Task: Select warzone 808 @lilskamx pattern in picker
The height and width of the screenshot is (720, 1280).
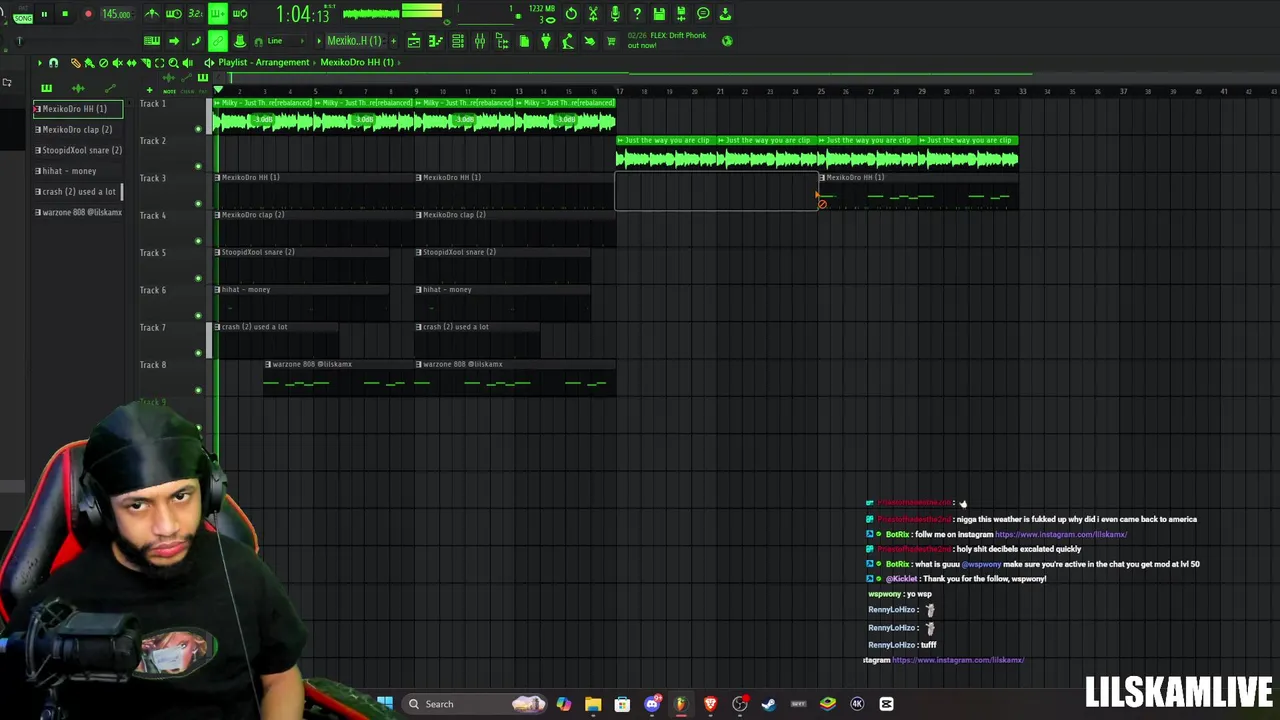Action: tap(78, 212)
